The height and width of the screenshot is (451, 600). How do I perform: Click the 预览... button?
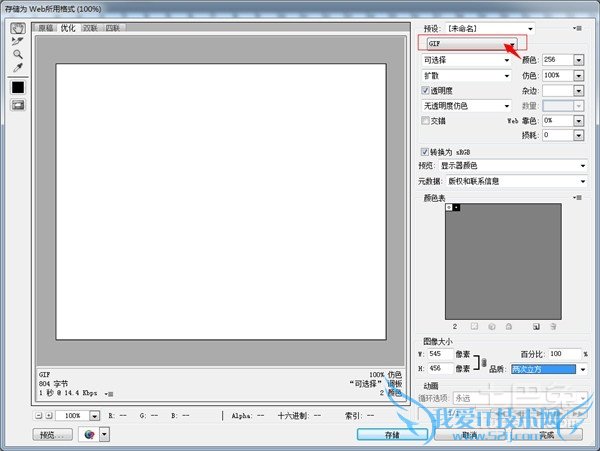pyautogui.click(x=52, y=435)
